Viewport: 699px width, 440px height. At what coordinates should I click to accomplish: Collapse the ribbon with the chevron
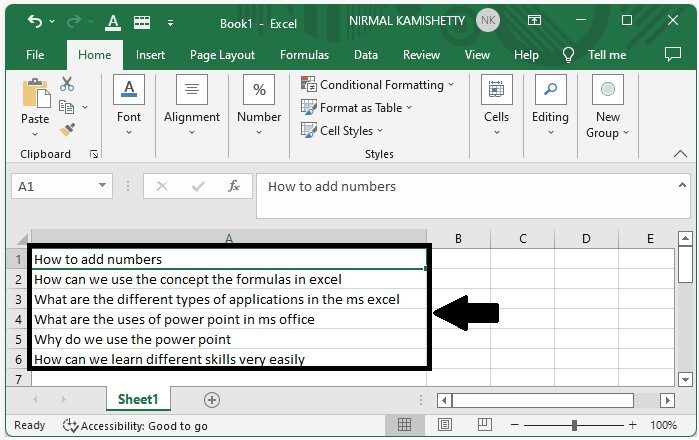coord(680,154)
